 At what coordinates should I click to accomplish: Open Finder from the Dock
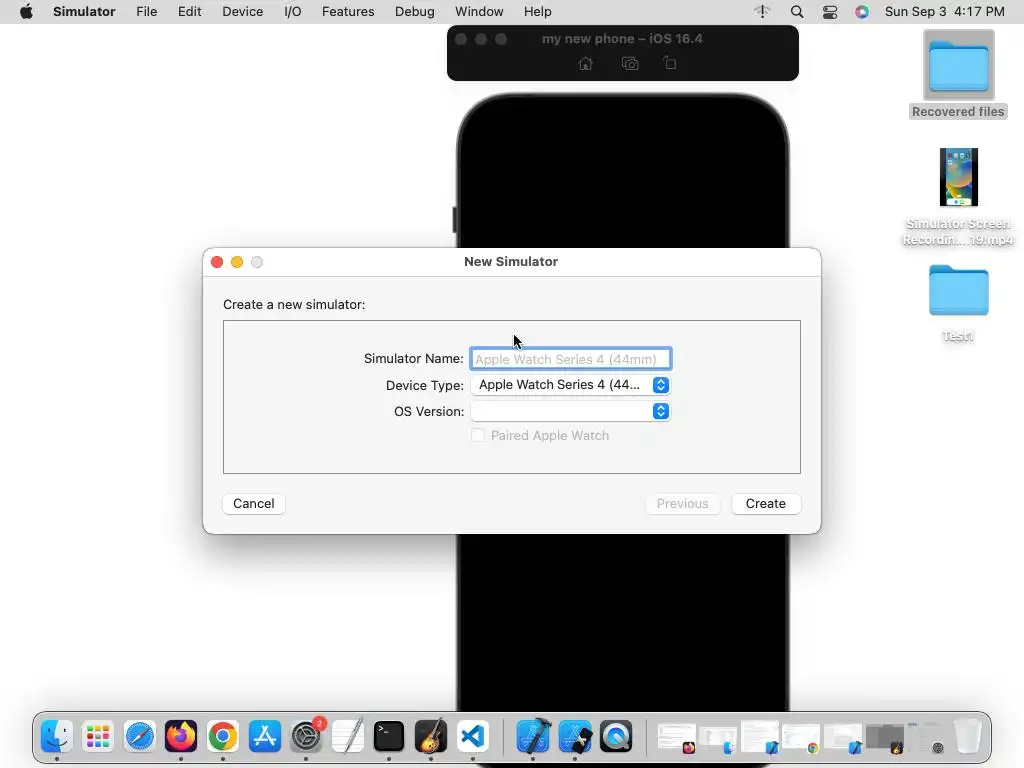click(x=57, y=737)
